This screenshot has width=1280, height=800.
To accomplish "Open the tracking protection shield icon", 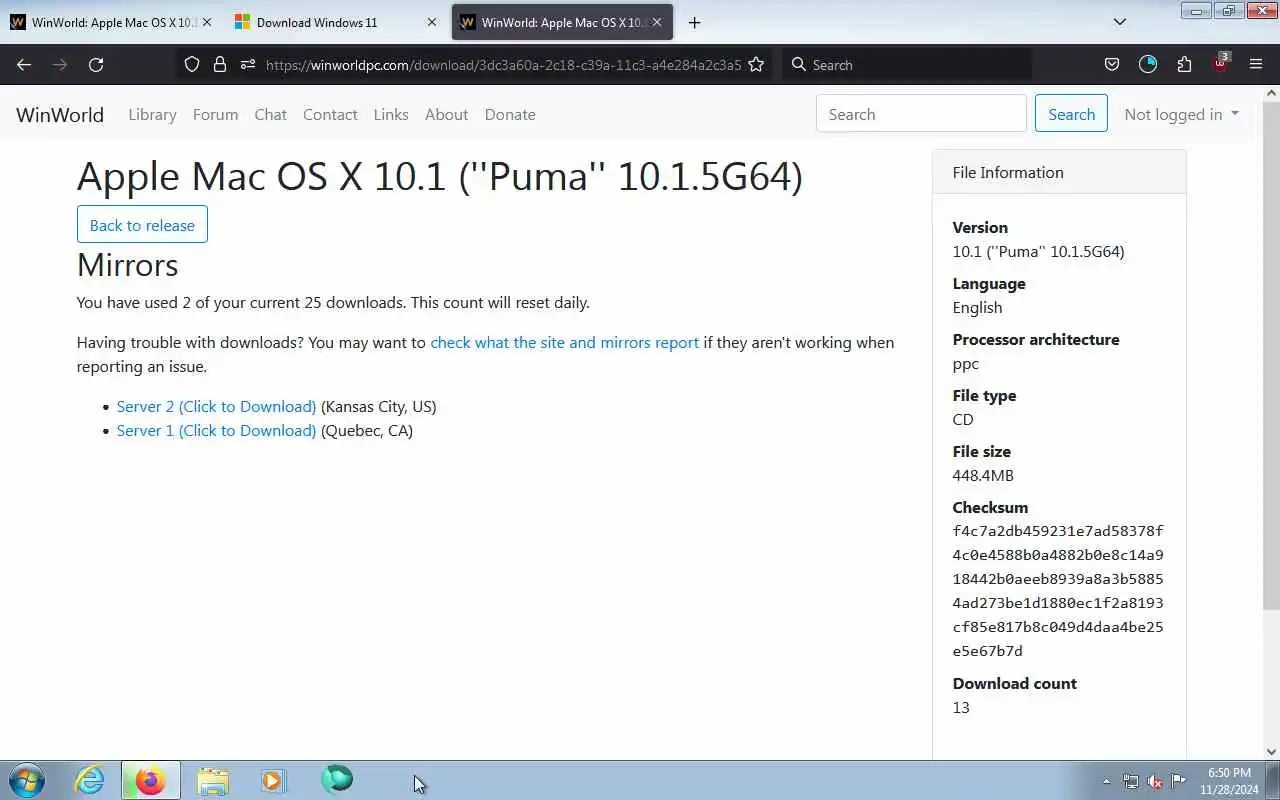I will [x=192, y=64].
